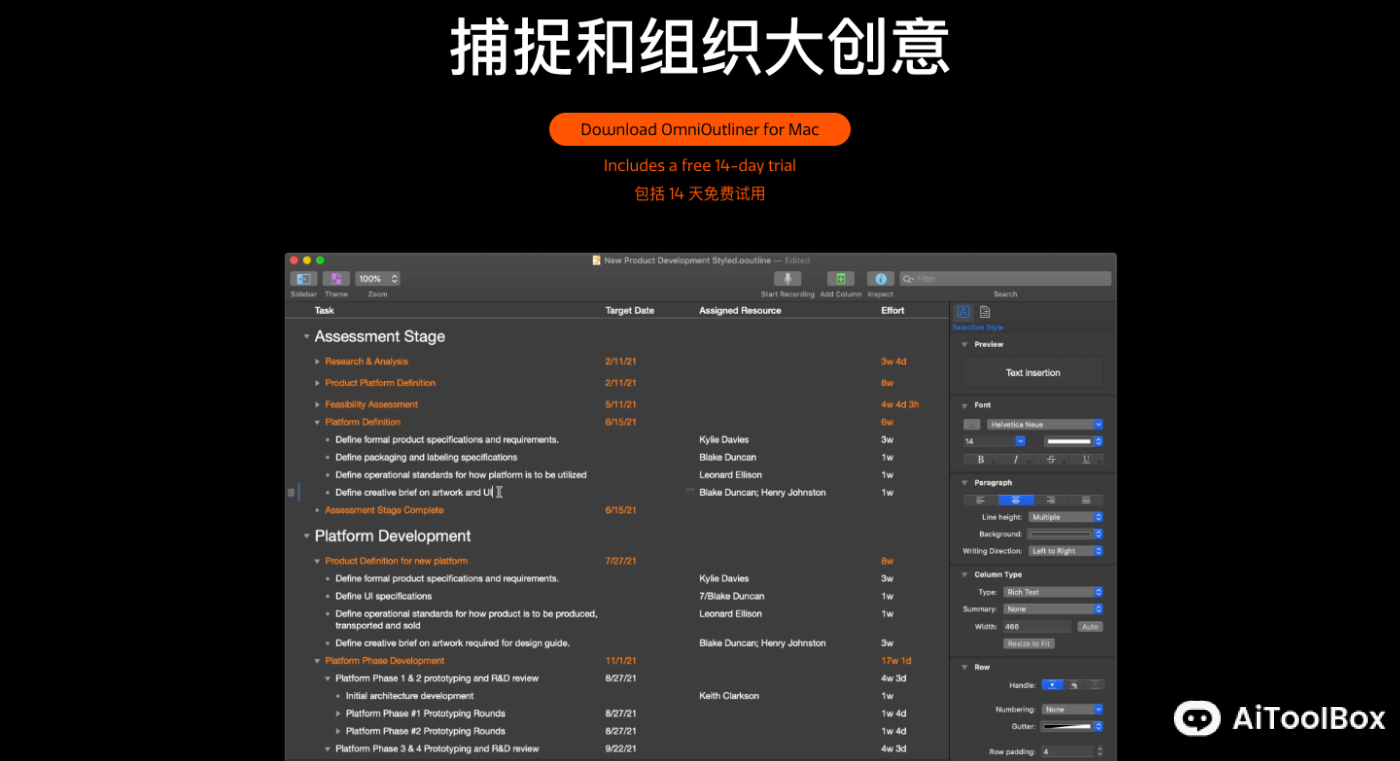The image size is (1400, 761).
Task: Click Download OmniOutliner for Mac button
Action: tap(699, 129)
